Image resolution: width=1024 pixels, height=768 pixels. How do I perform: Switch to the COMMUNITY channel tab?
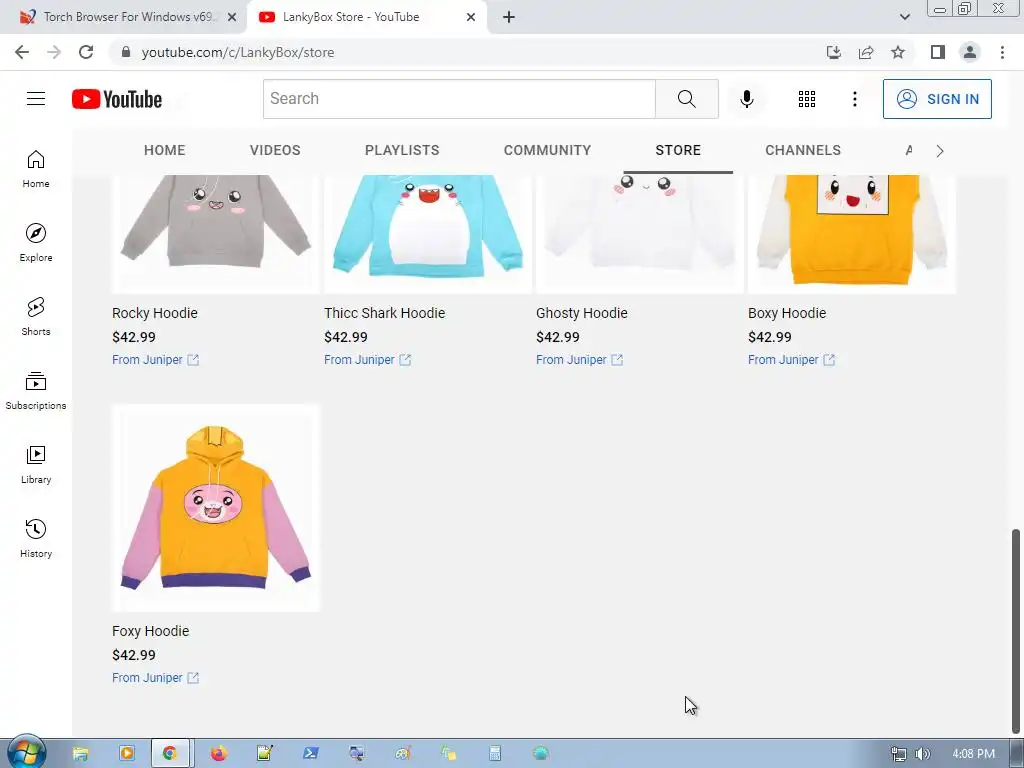547,150
